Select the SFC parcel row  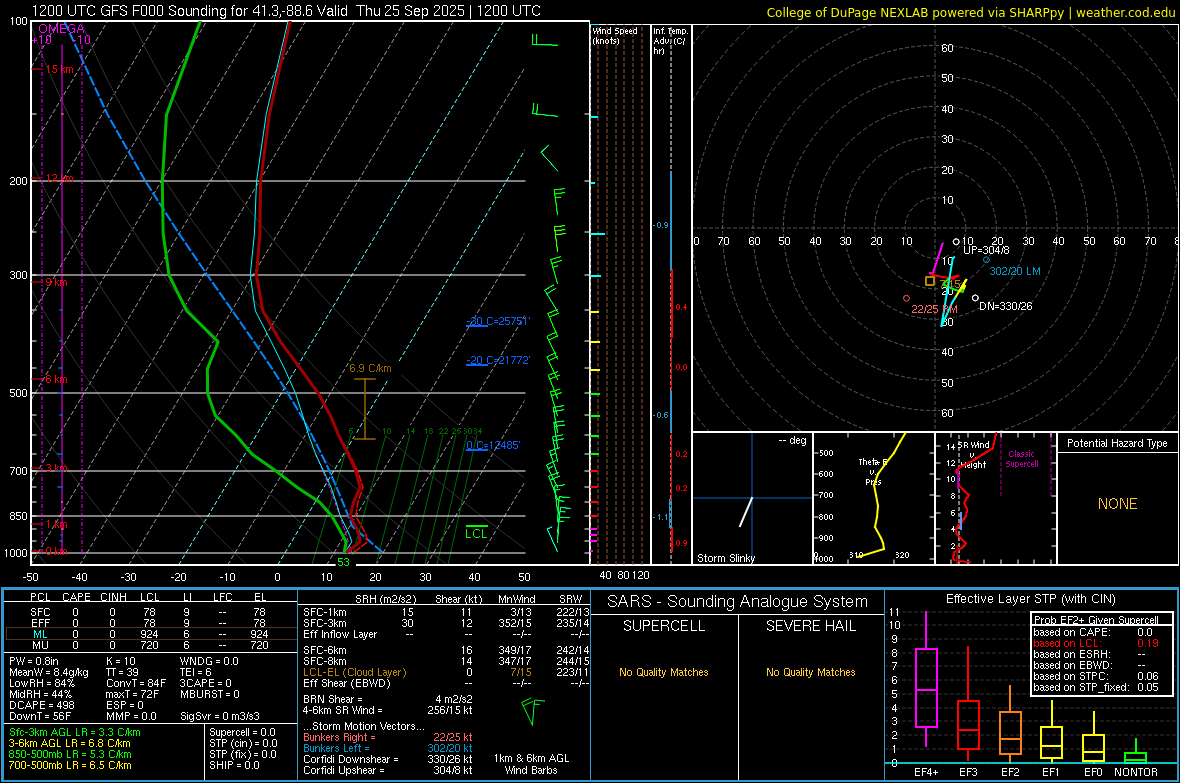[x=150, y=612]
